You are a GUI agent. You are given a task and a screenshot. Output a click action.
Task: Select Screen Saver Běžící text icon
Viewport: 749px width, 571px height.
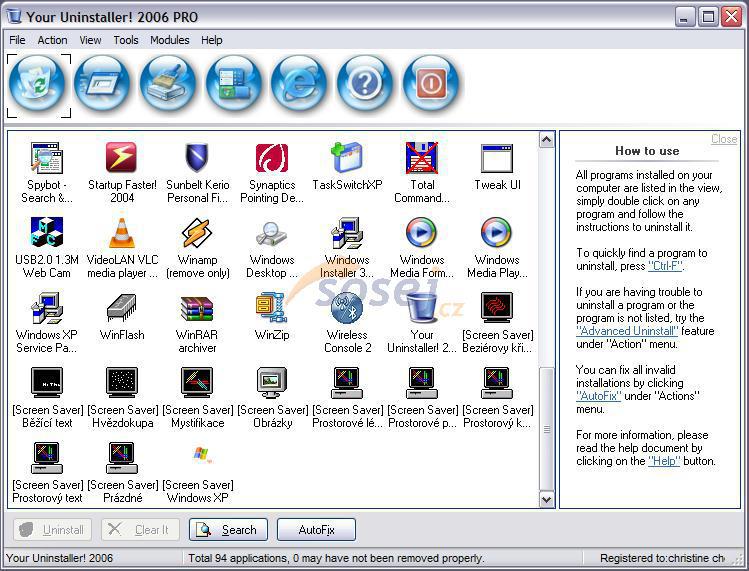[47, 383]
